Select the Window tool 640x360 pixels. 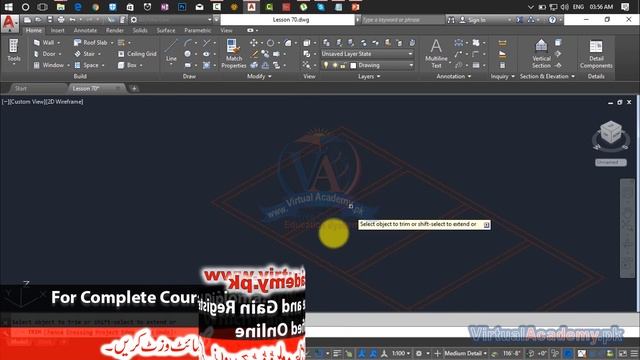click(49, 65)
